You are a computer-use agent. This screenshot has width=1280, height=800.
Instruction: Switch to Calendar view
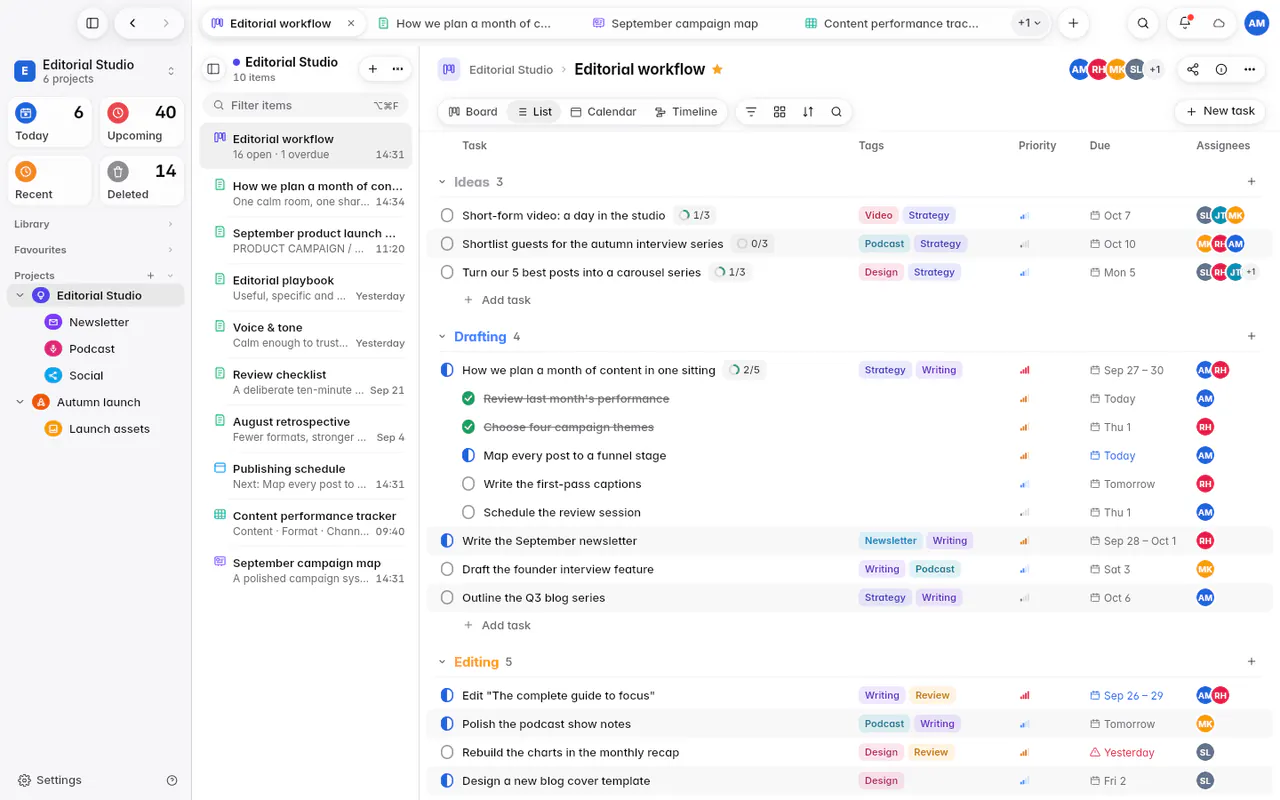603,112
